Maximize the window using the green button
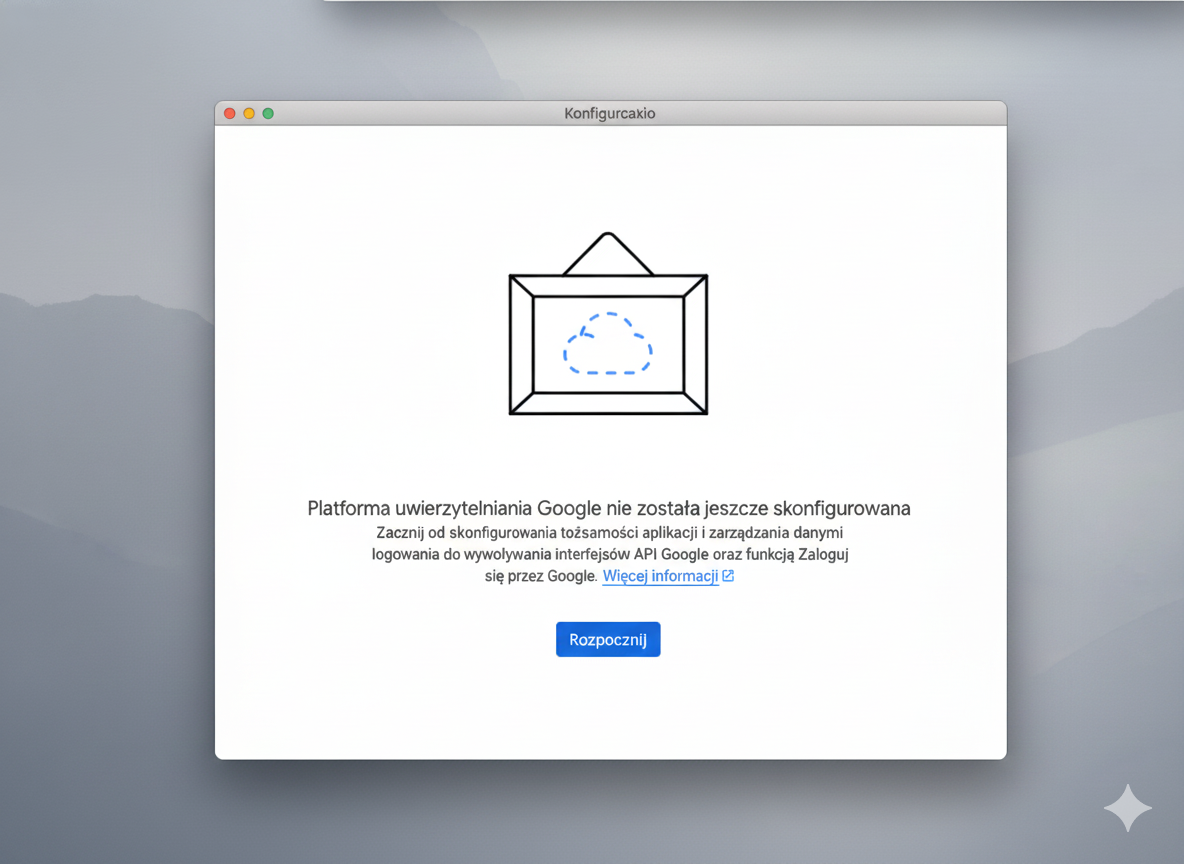 point(268,114)
